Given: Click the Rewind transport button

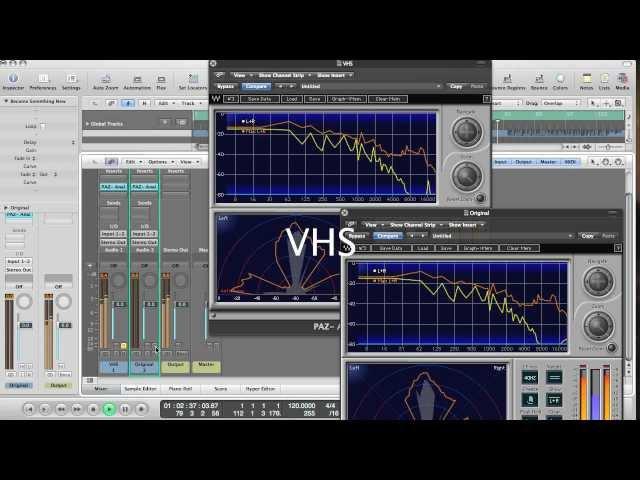Looking at the screenshot, I should pos(61,409).
